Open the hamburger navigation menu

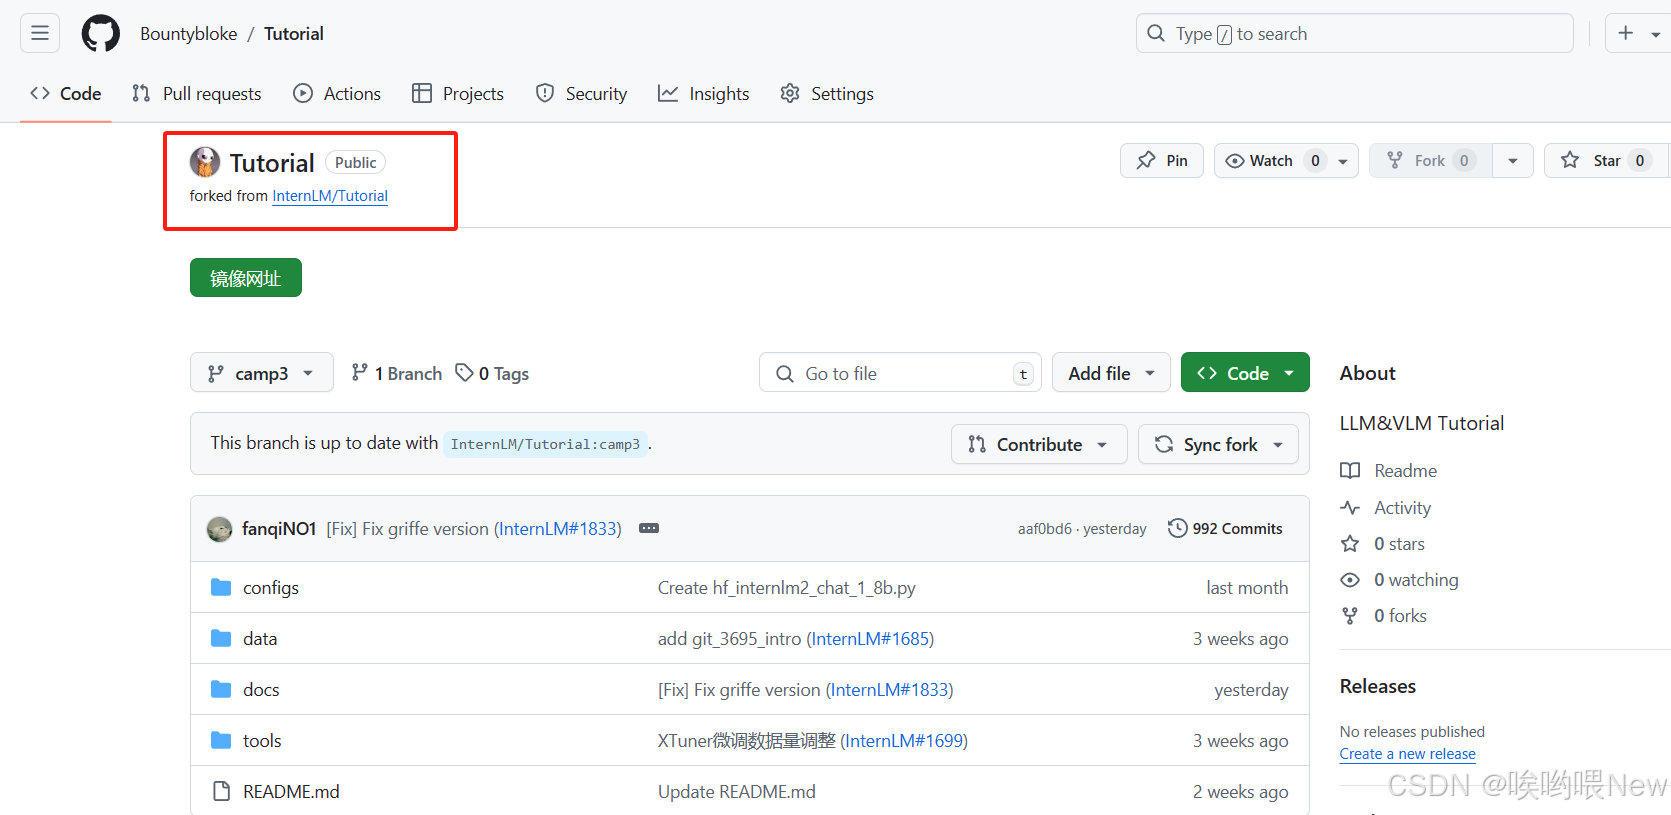[40, 33]
